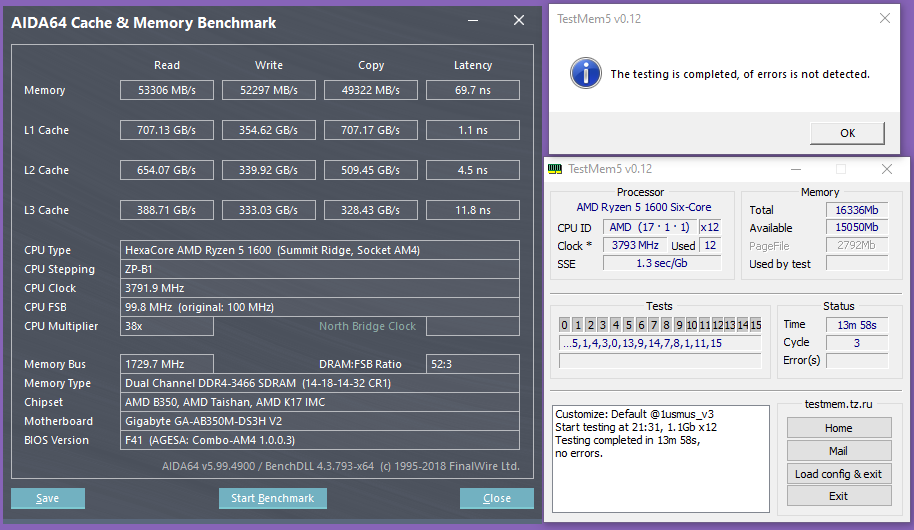Click Available memory value 15050Mb
Viewport: 914px width, 530px height.
[857, 227]
